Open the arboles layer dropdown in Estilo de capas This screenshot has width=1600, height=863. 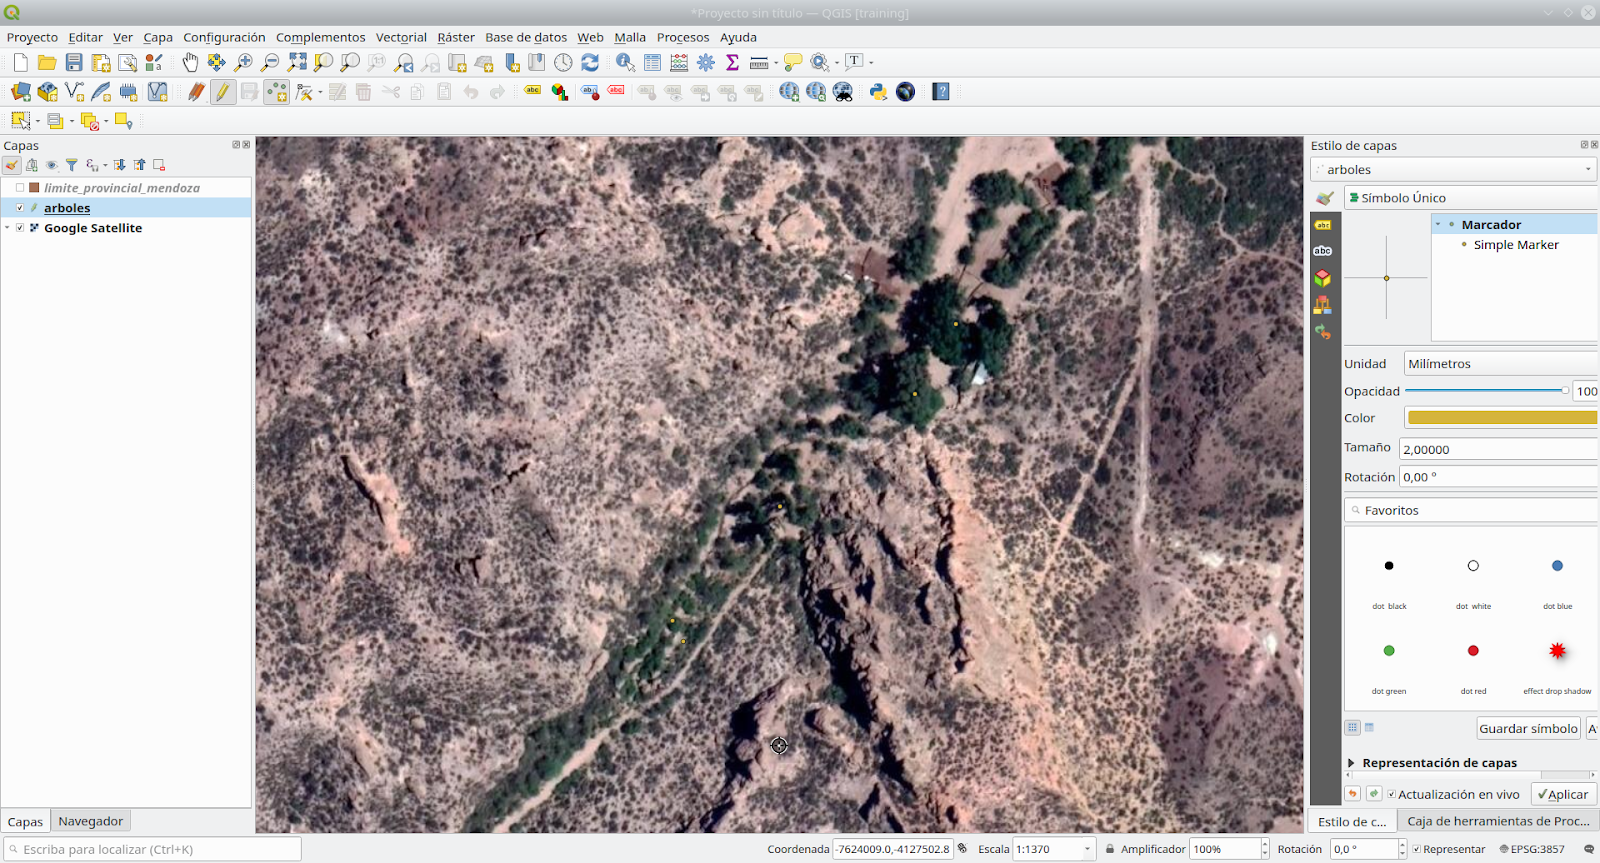click(1453, 170)
